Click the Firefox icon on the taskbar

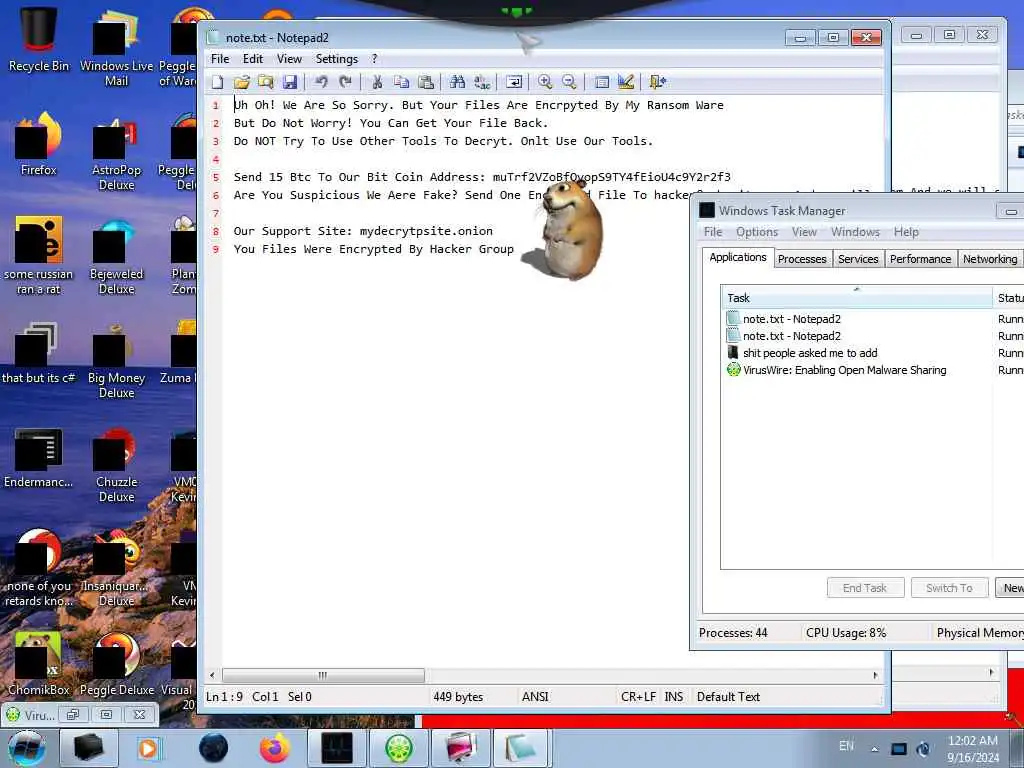[275, 748]
